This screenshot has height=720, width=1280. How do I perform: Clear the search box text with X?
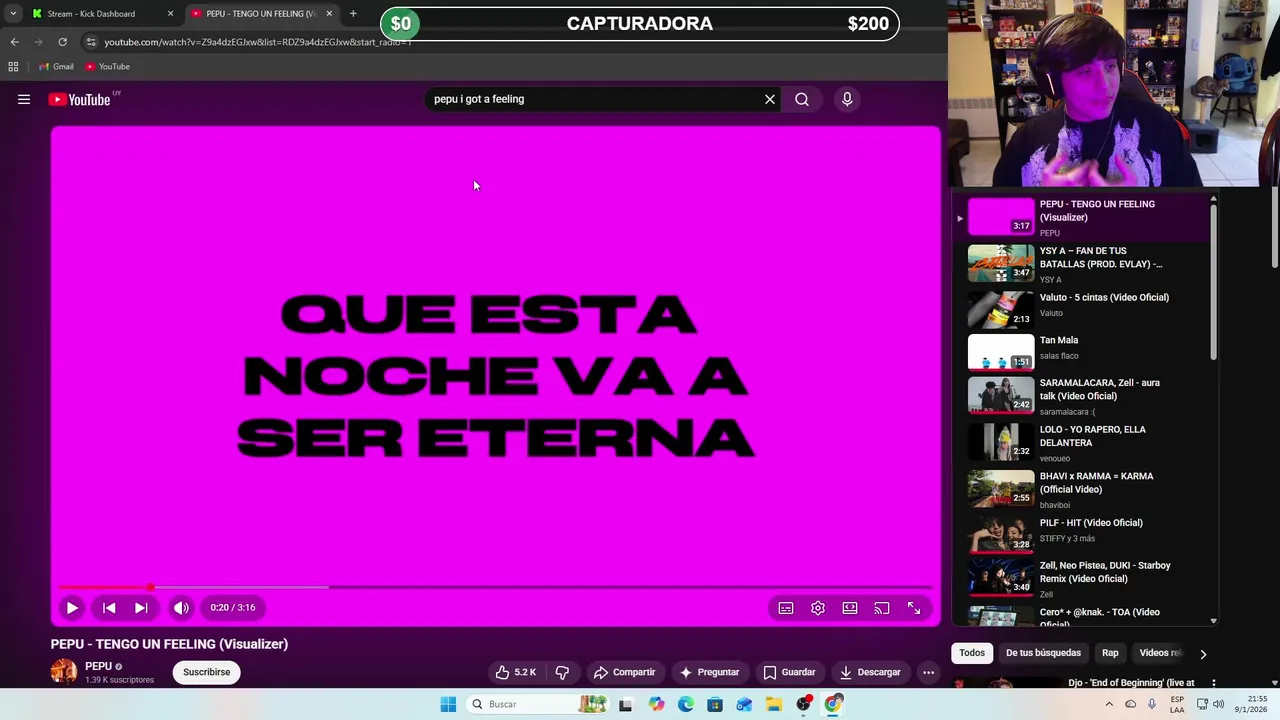pos(770,99)
